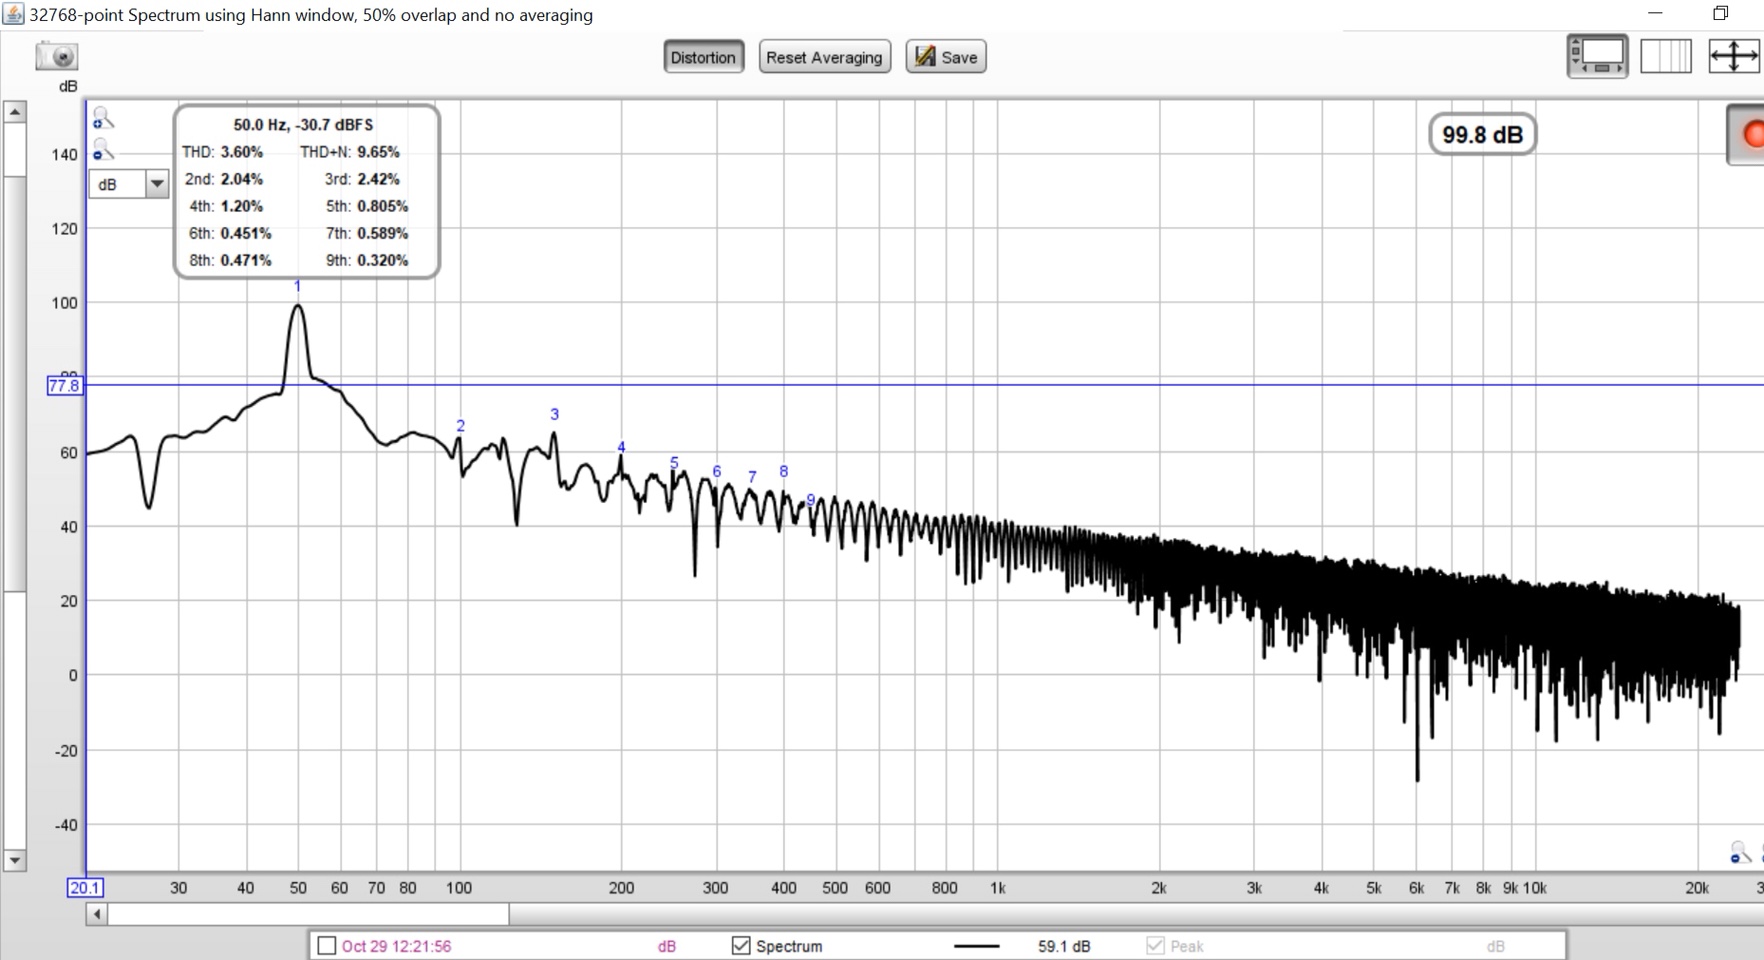The height and width of the screenshot is (960, 1764).
Task: Click the 77.8 cursor level label
Action: [x=64, y=385]
